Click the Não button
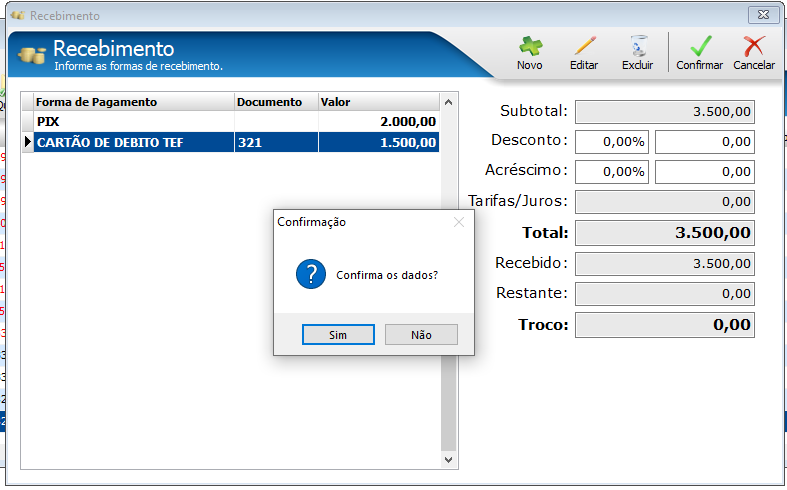This screenshot has width=787, height=490. click(421, 334)
